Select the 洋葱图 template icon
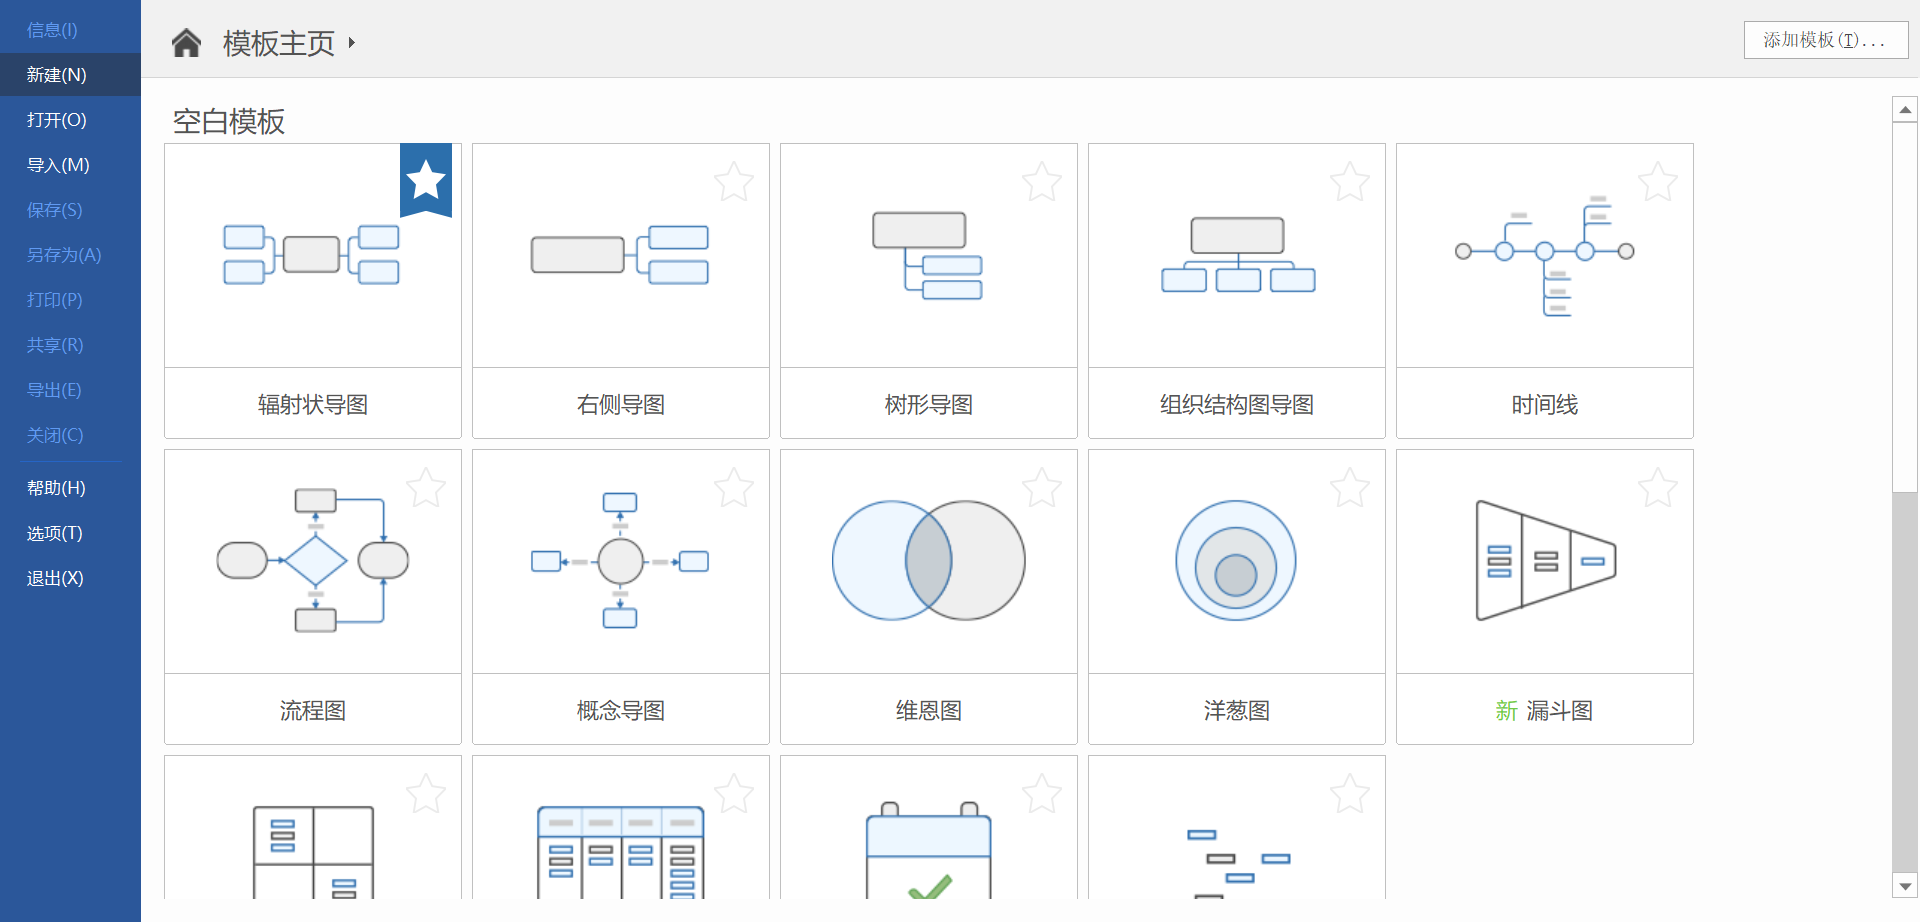This screenshot has height=922, width=1920. click(1236, 560)
